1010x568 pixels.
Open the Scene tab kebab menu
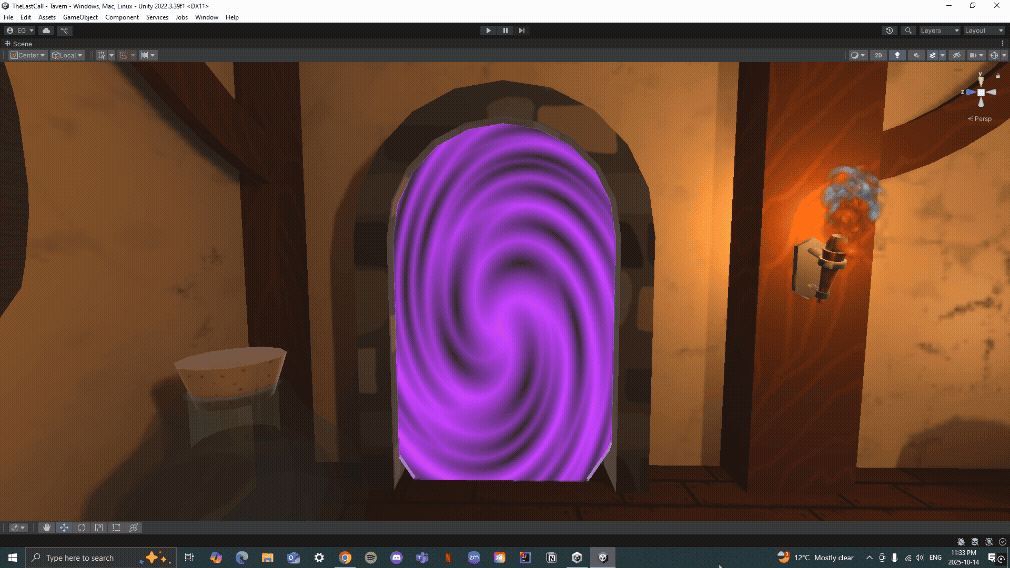1002,44
